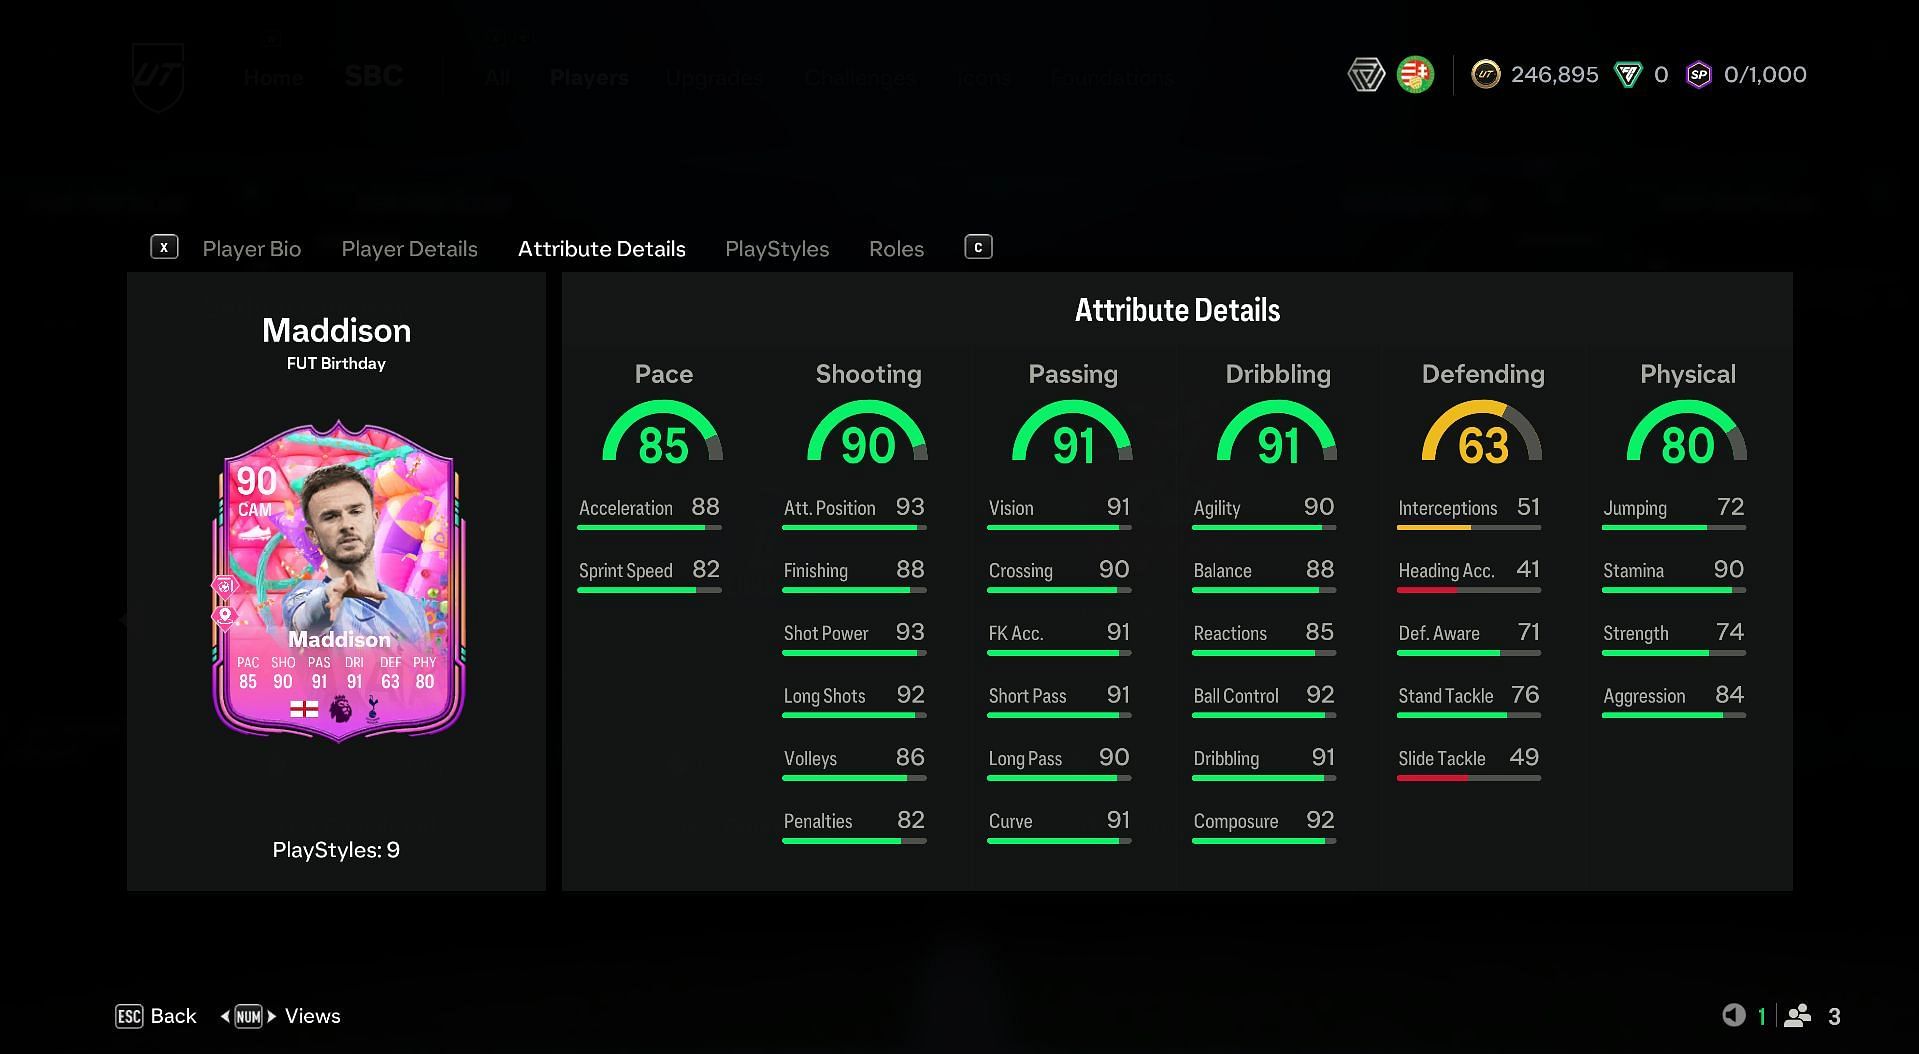The image size is (1919, 1054).
Task: Click the purple SP season points icon
Action: [1699, 75]
